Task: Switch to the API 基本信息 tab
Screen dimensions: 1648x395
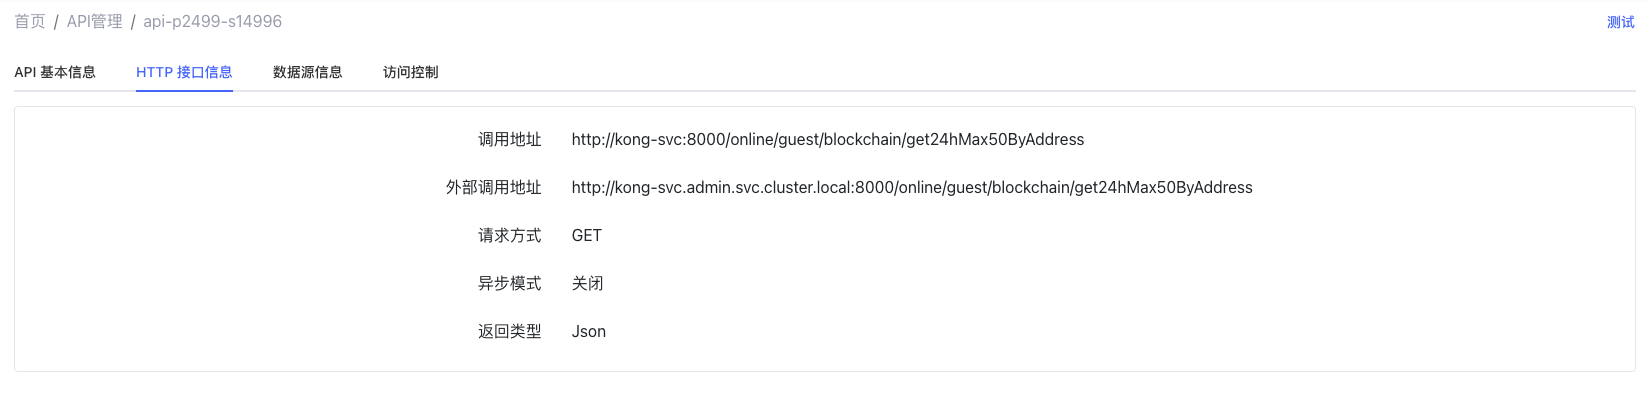Action: click(x=55, y=72)
